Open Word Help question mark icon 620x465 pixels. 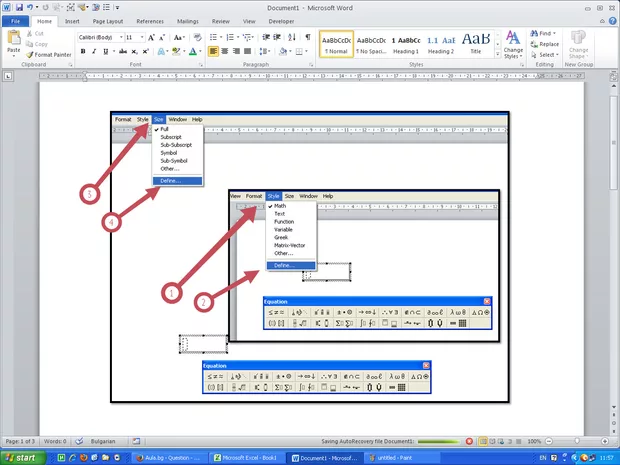(x=613, y=21)
